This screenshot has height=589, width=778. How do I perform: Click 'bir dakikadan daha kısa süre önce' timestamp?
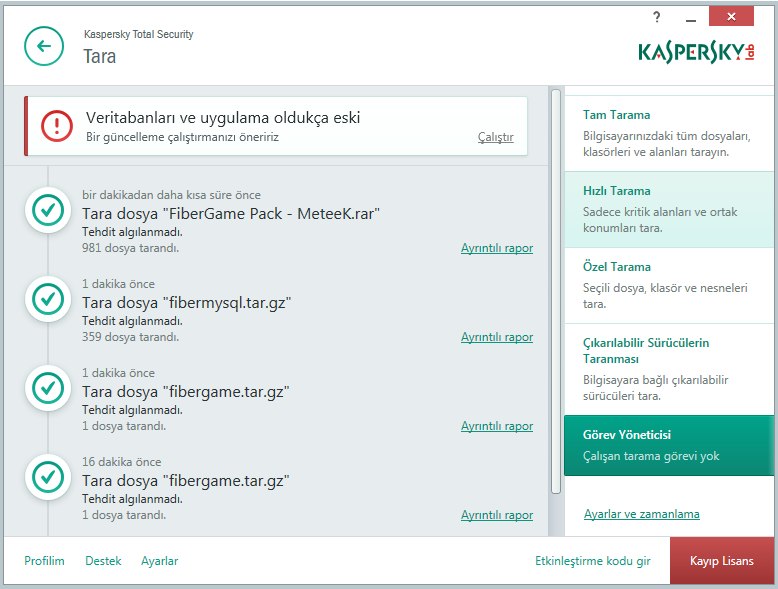pos(171,195)
